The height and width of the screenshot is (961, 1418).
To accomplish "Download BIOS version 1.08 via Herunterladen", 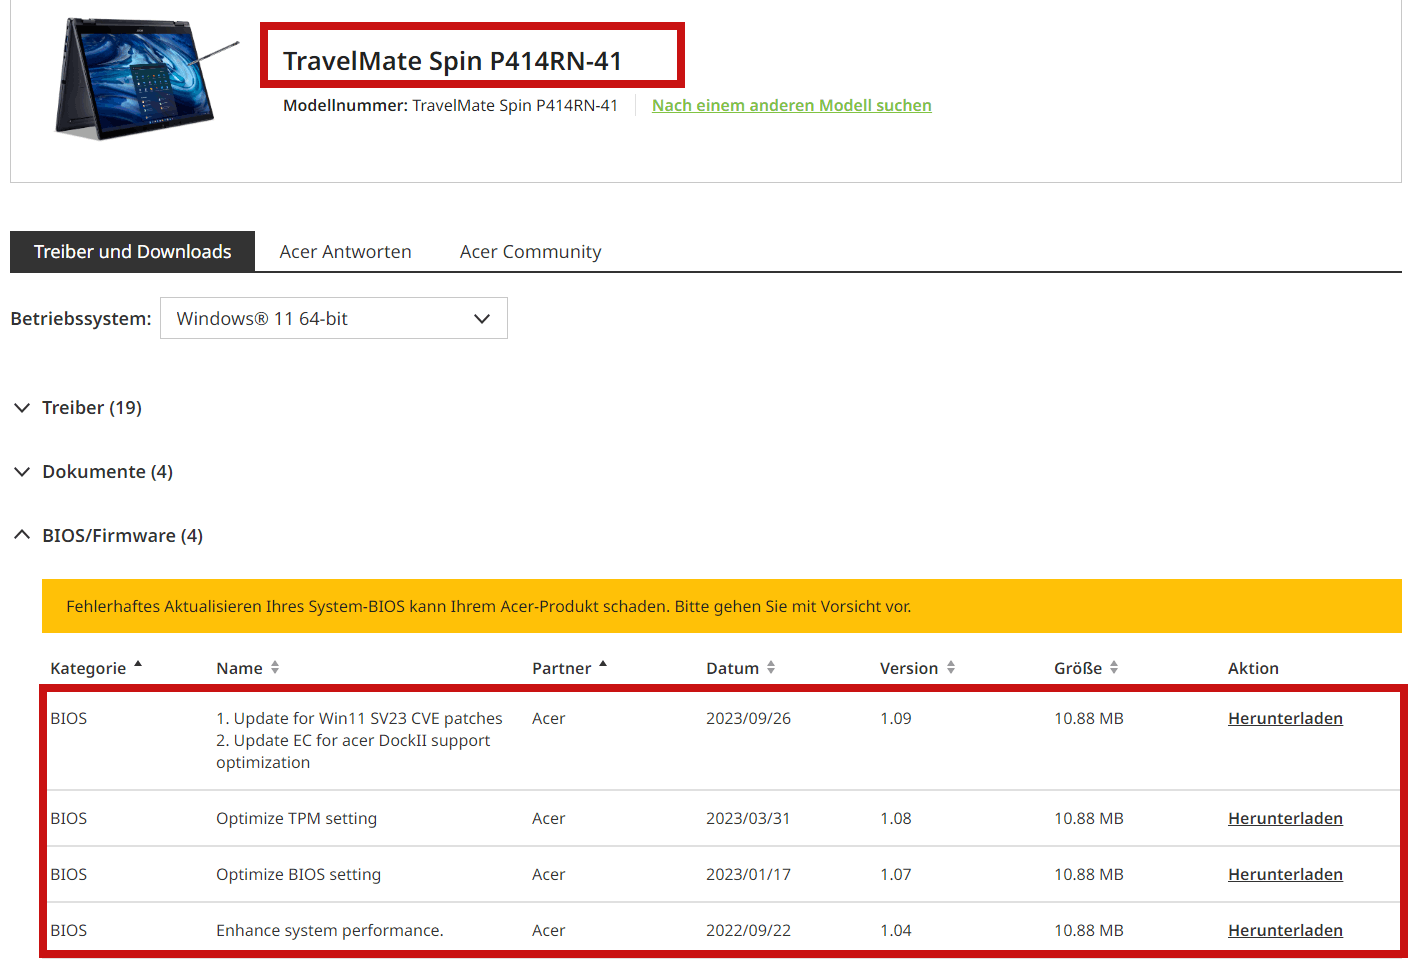I will (x=1285, y=818).
